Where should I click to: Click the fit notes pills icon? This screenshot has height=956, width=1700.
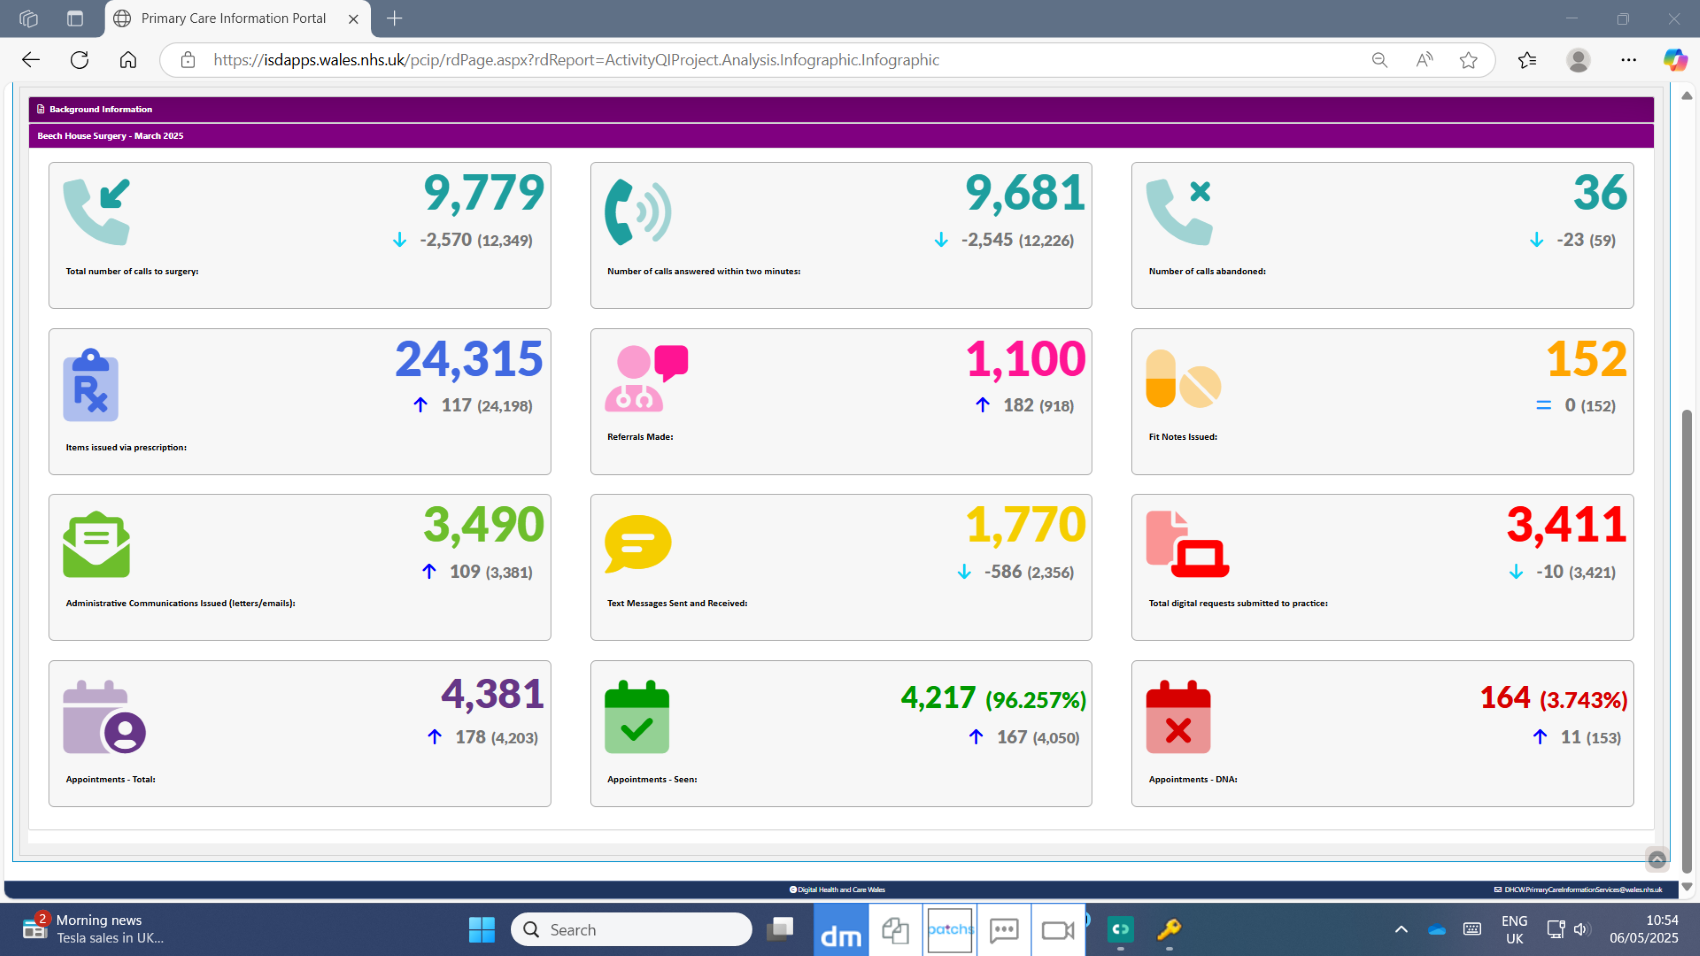(x=1183, y=379)
